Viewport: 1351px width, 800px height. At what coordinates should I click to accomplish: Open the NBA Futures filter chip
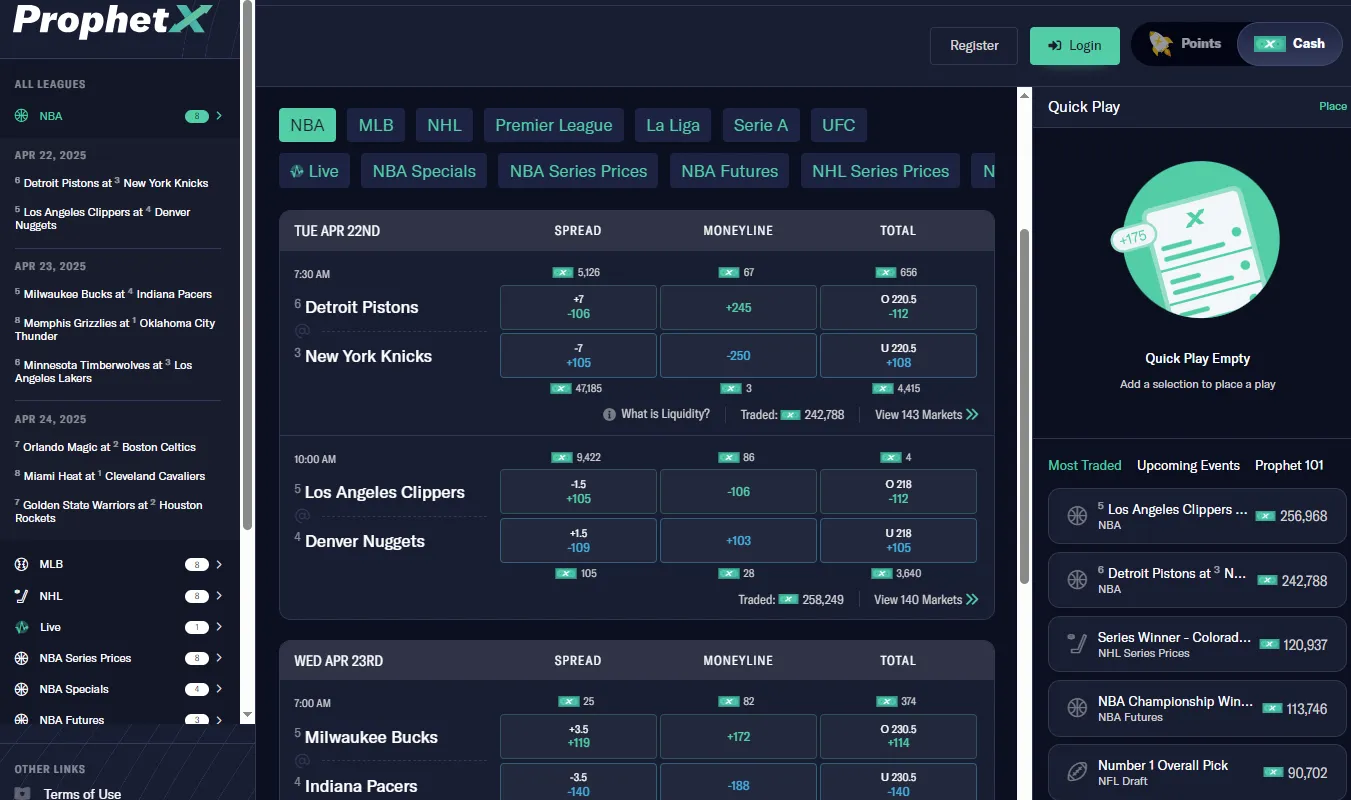(730, 171)
